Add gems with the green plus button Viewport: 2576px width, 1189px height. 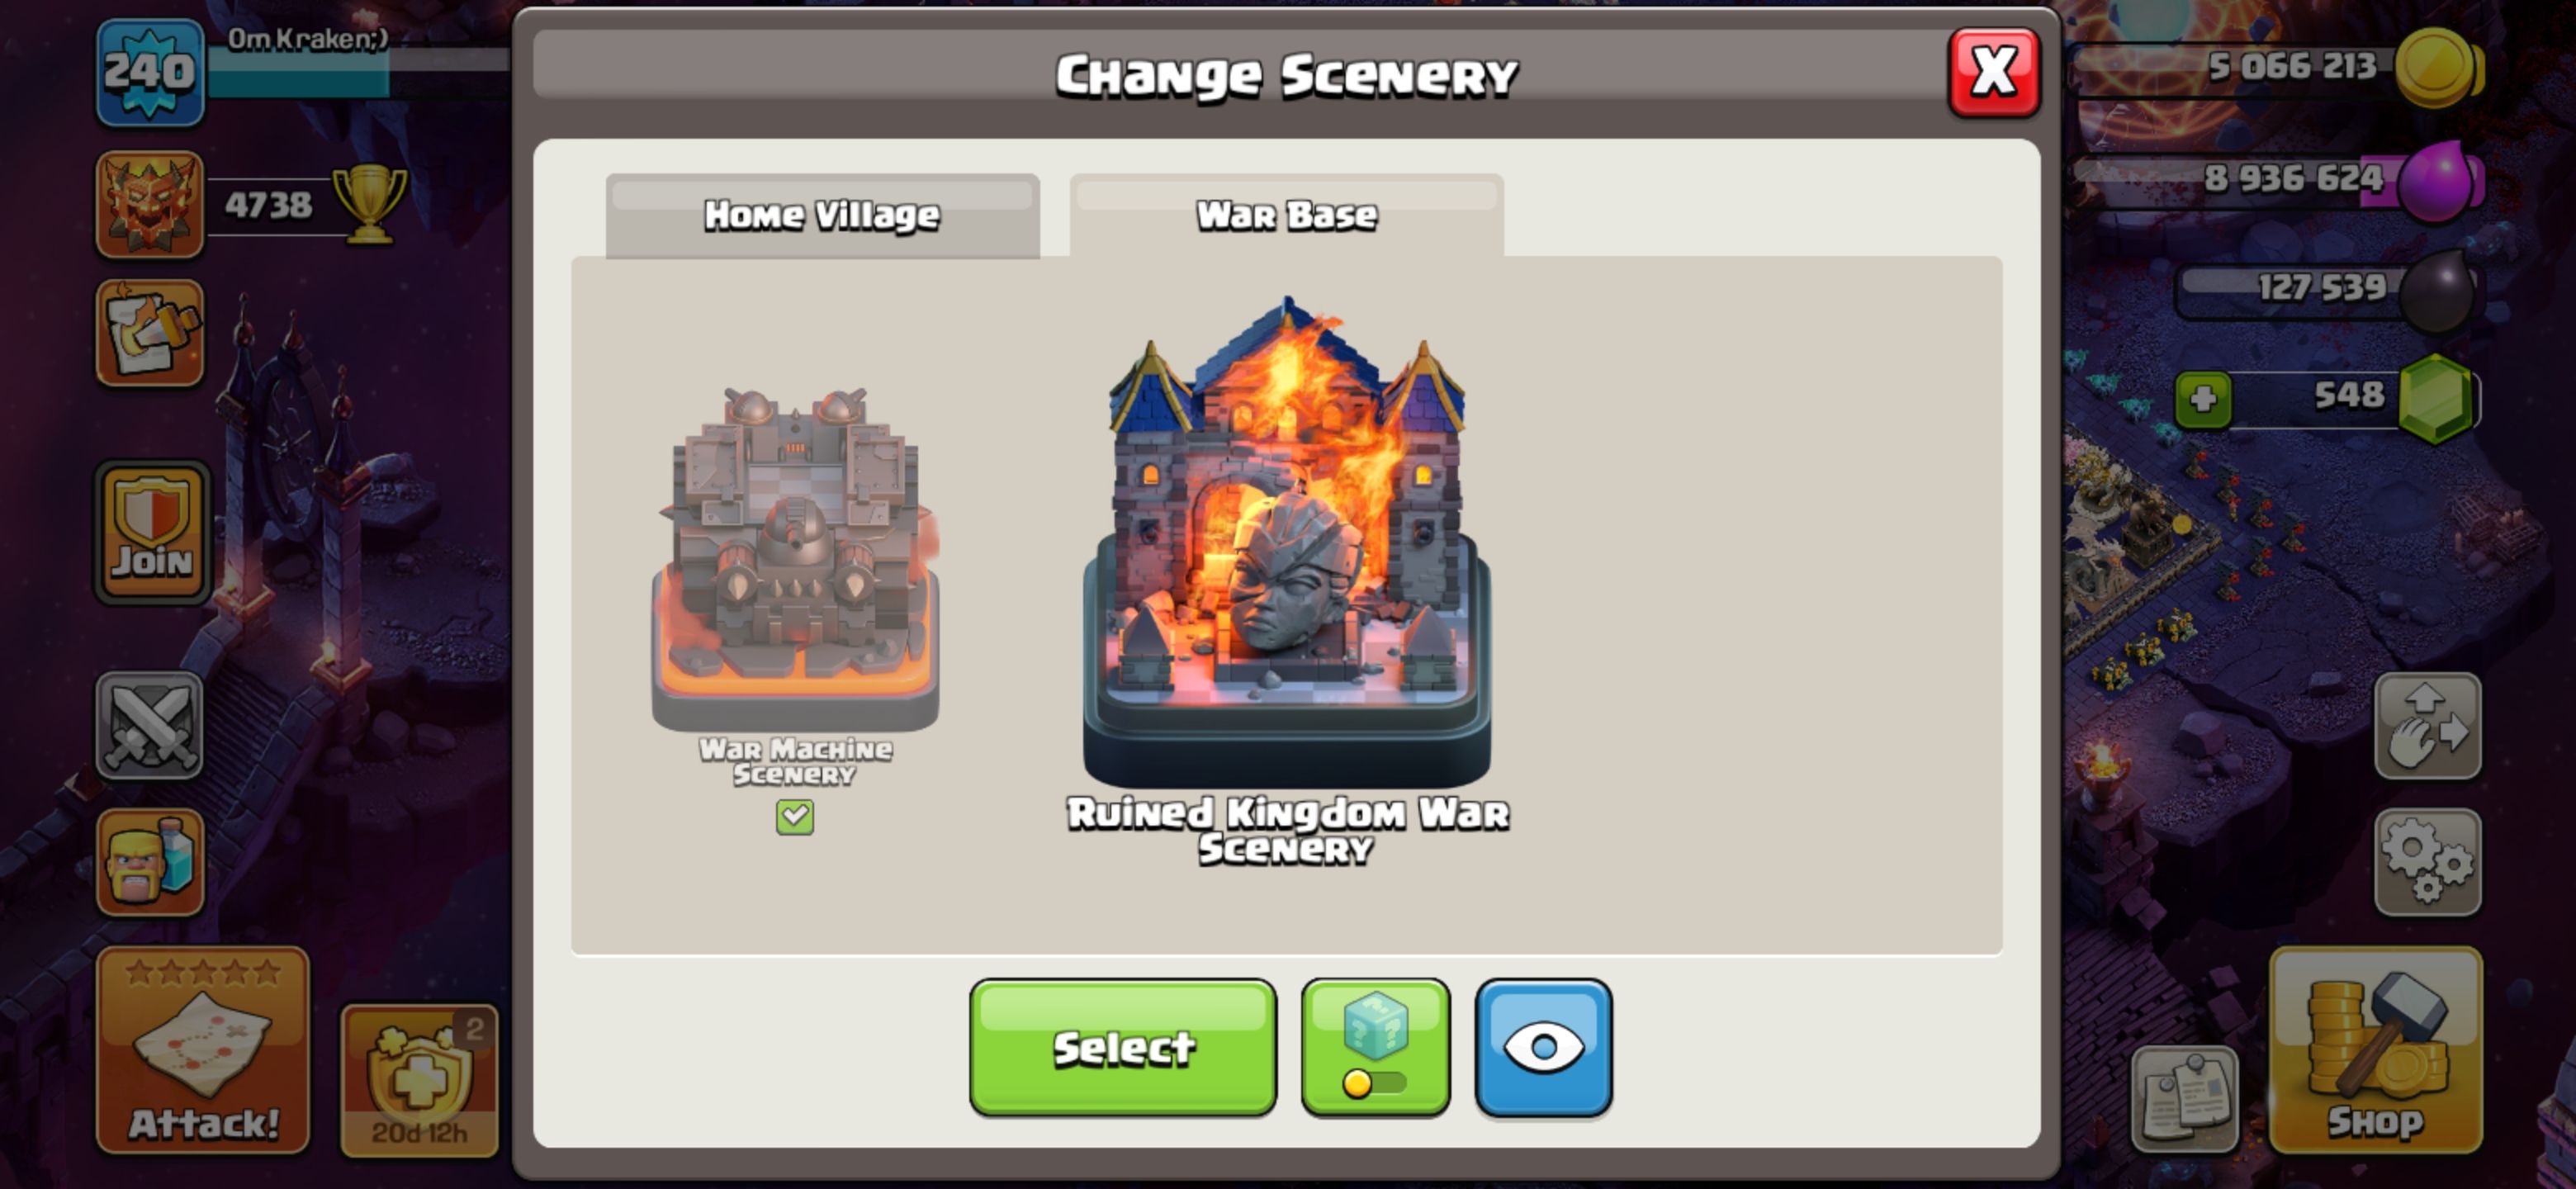[x=2203, y=400]
